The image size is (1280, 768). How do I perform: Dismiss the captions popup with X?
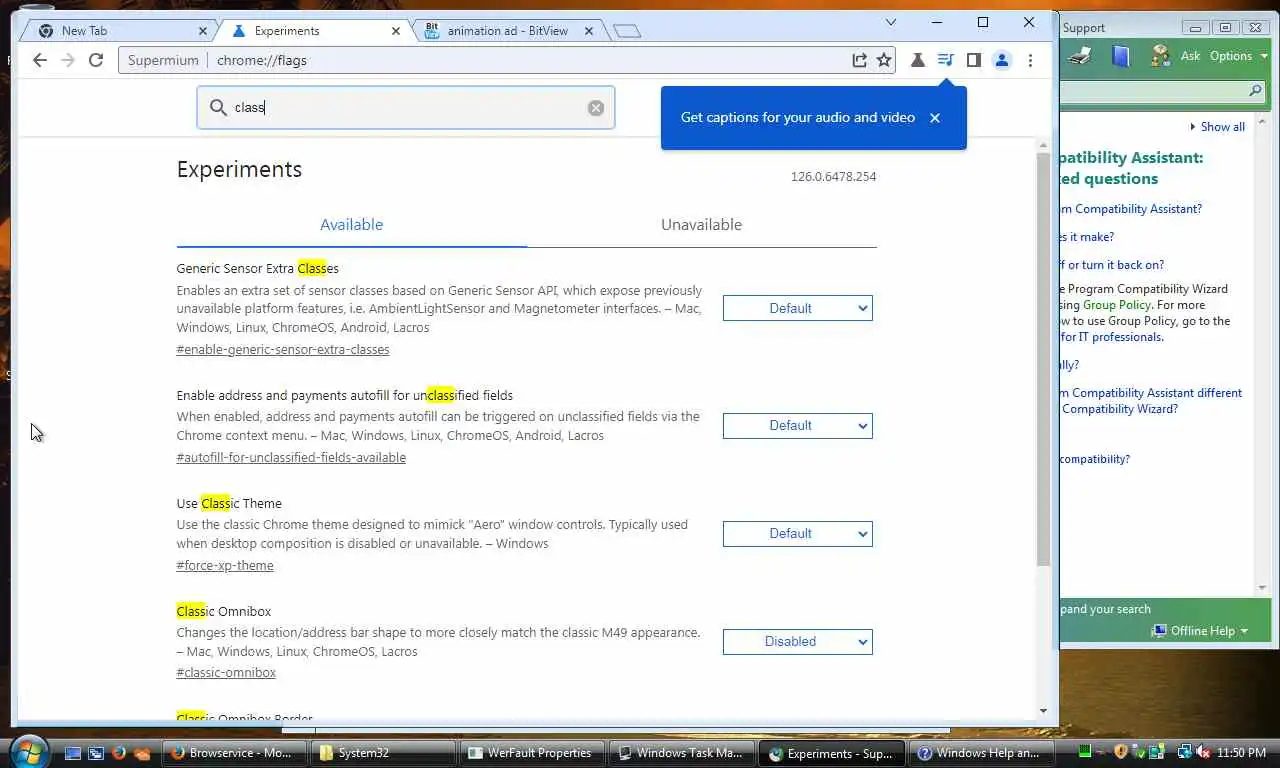click(935, 118)
